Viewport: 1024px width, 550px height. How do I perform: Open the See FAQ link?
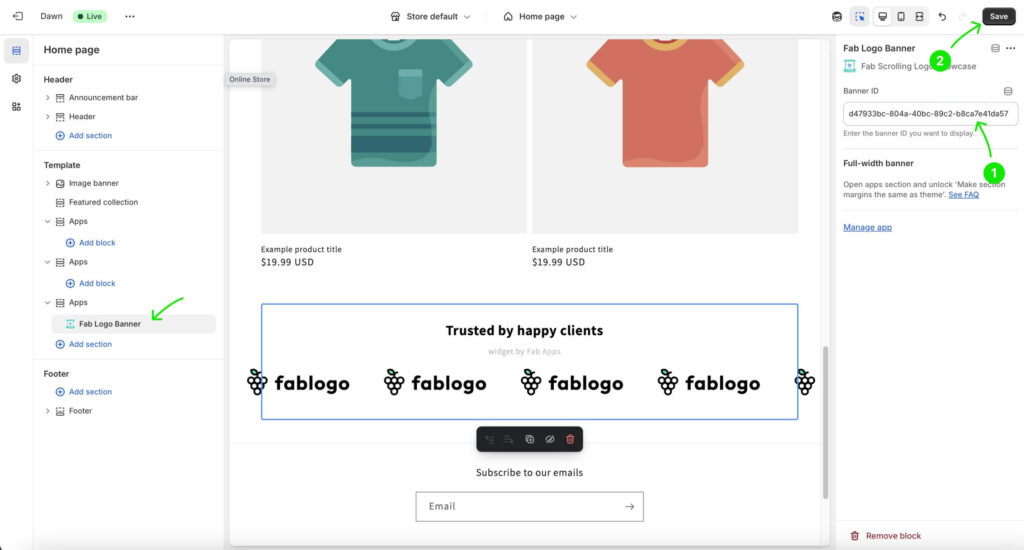(963, 195)
